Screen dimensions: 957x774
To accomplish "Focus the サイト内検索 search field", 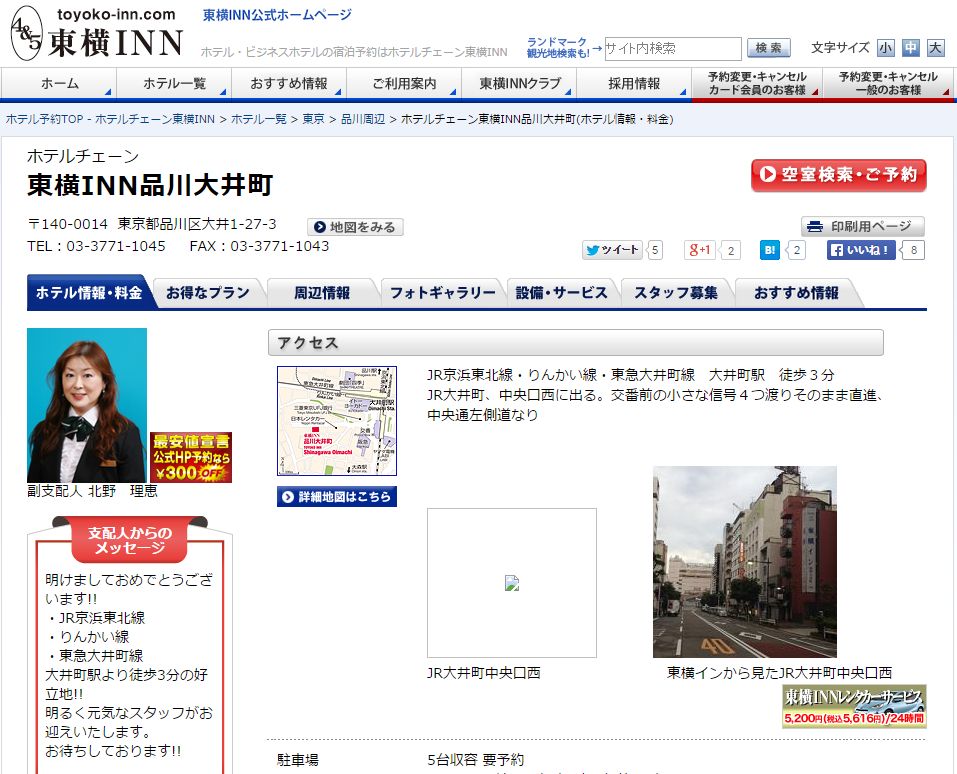I will pos(673,48).
